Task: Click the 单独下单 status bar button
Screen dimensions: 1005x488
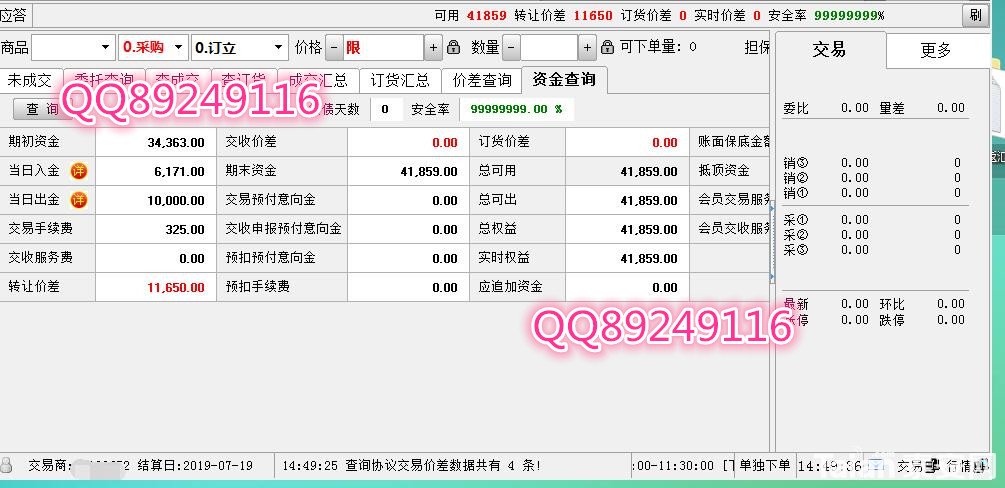Action: 765,466
